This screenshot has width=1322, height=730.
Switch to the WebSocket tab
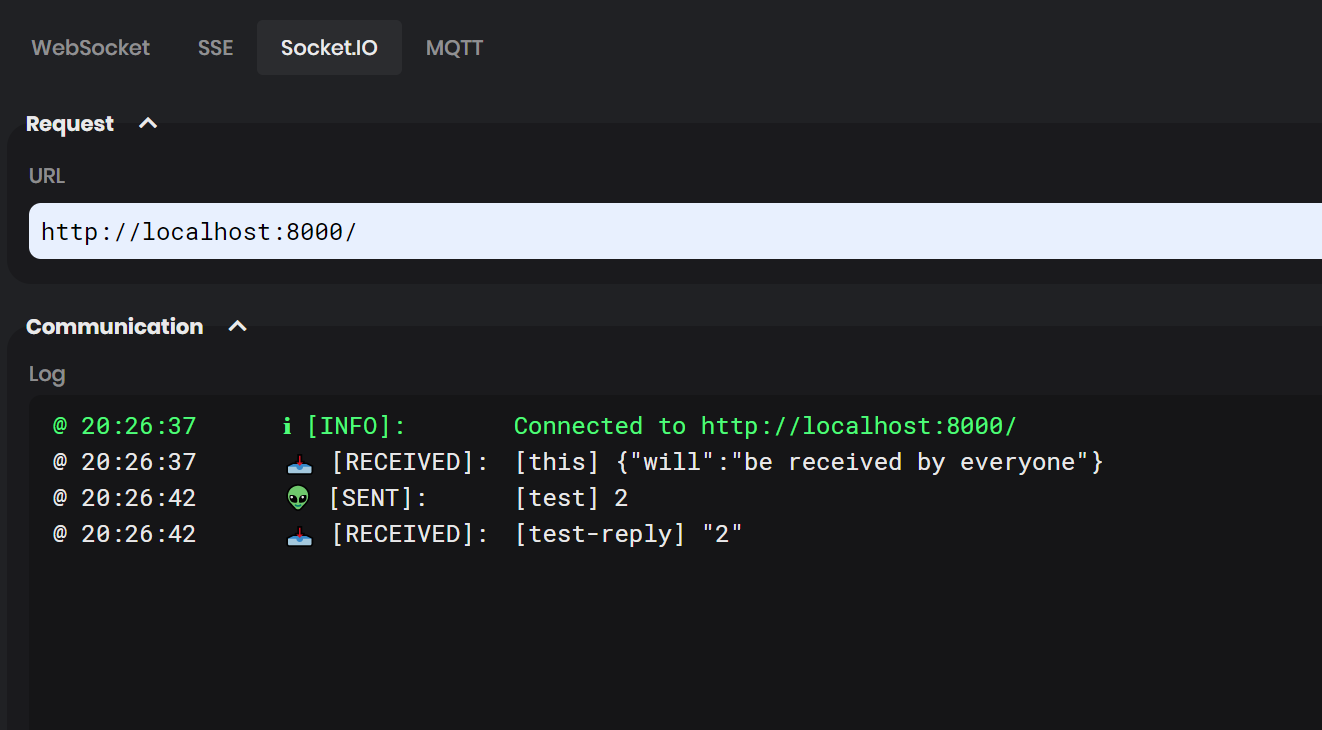pos(90,47)
